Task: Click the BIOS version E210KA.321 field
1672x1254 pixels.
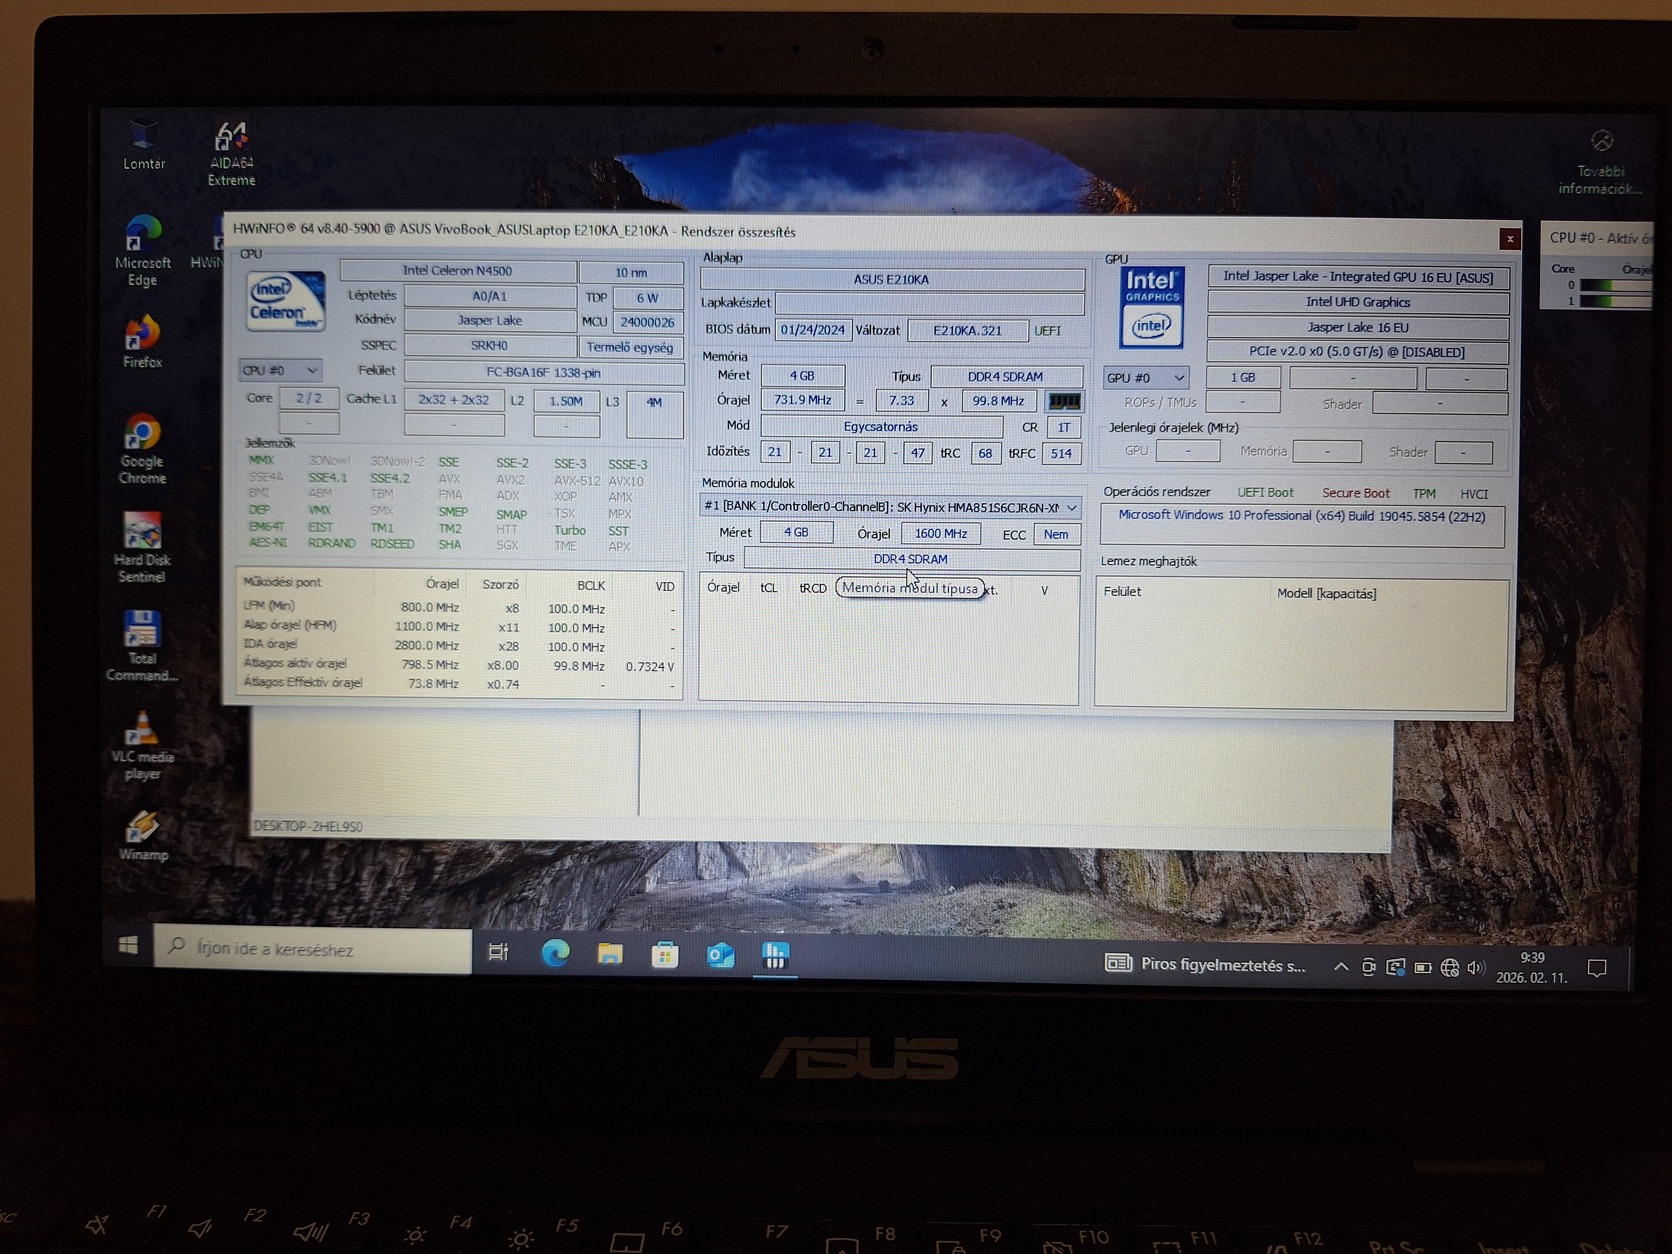Action: pyautogui.click(x=967, y=330)
